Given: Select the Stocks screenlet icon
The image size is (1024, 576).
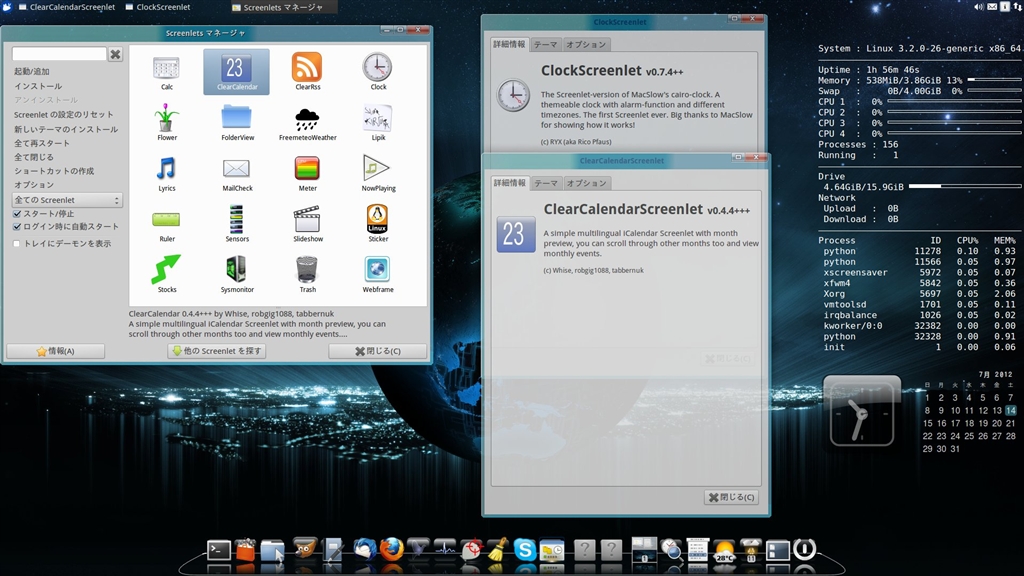Looking at the screenshot, I should tap(167, 272).
